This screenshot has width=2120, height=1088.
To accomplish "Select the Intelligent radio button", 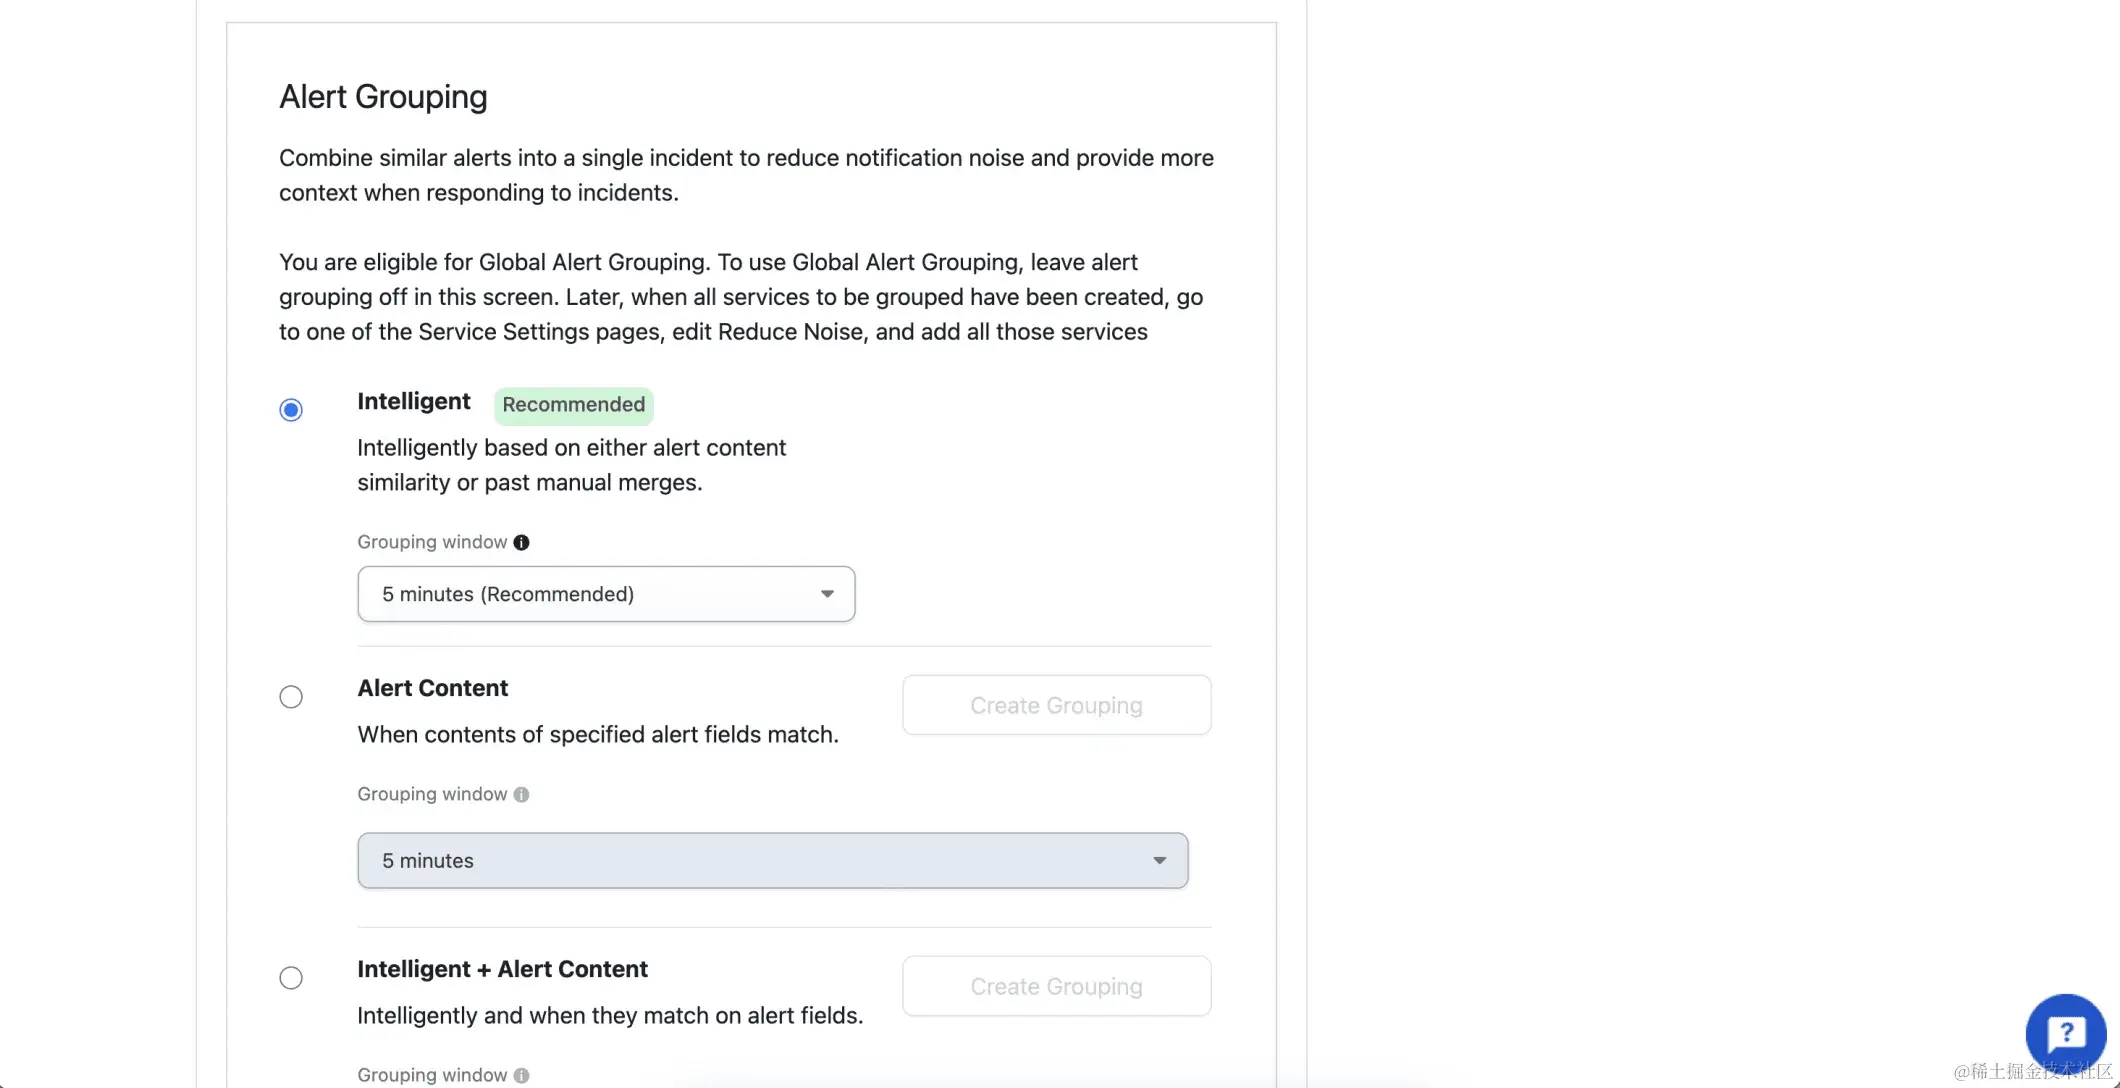I will 291,410.
